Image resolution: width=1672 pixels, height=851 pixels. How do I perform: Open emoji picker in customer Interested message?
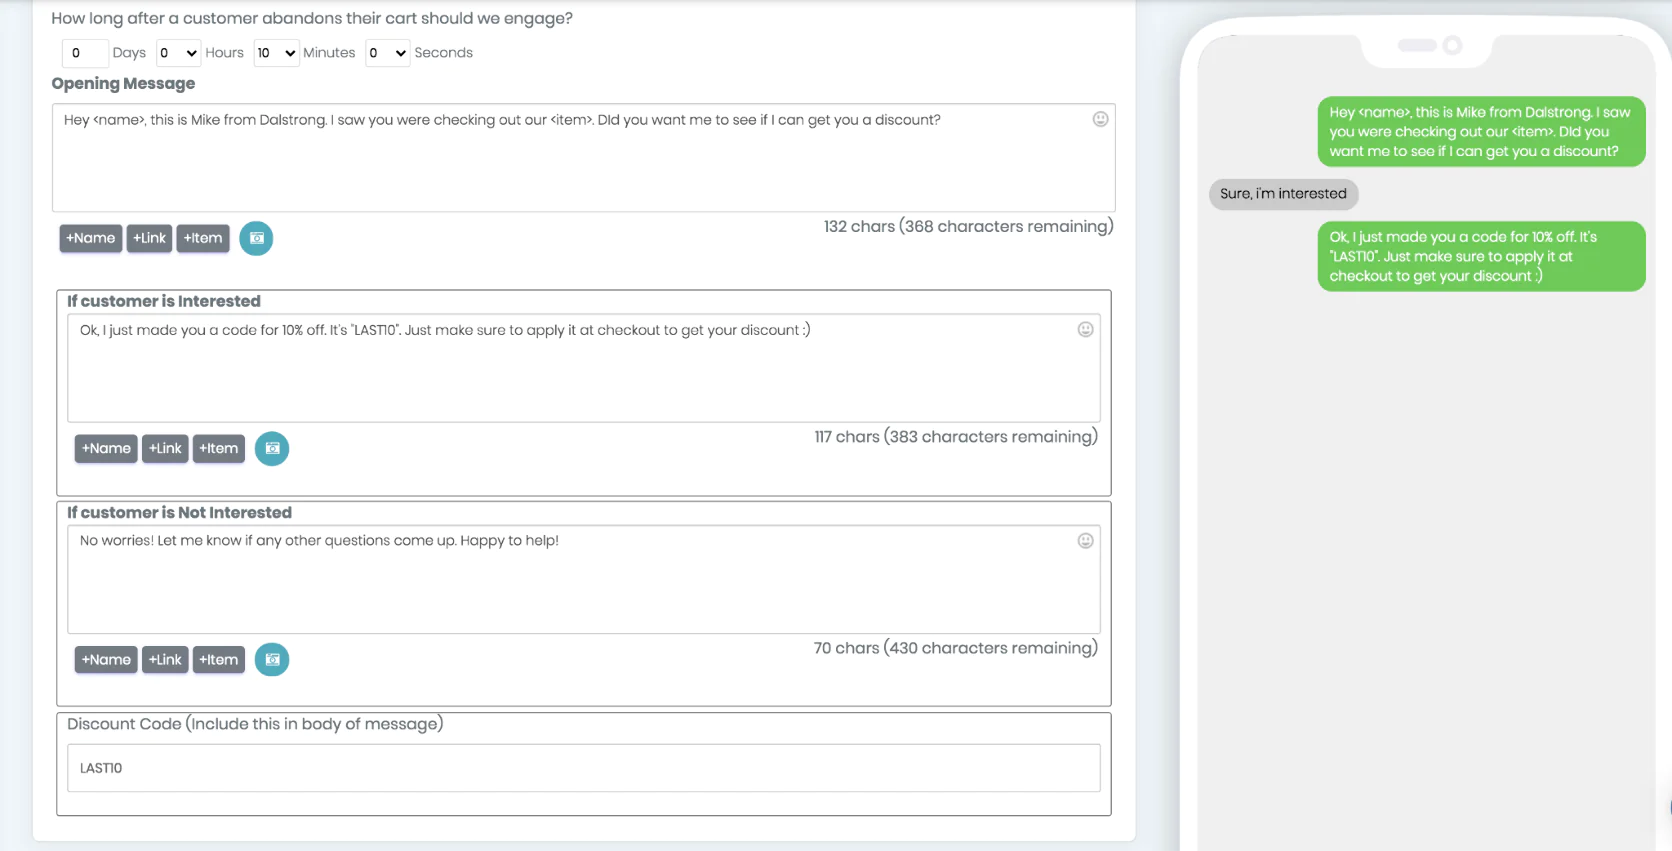click(x=1085, y=330)
